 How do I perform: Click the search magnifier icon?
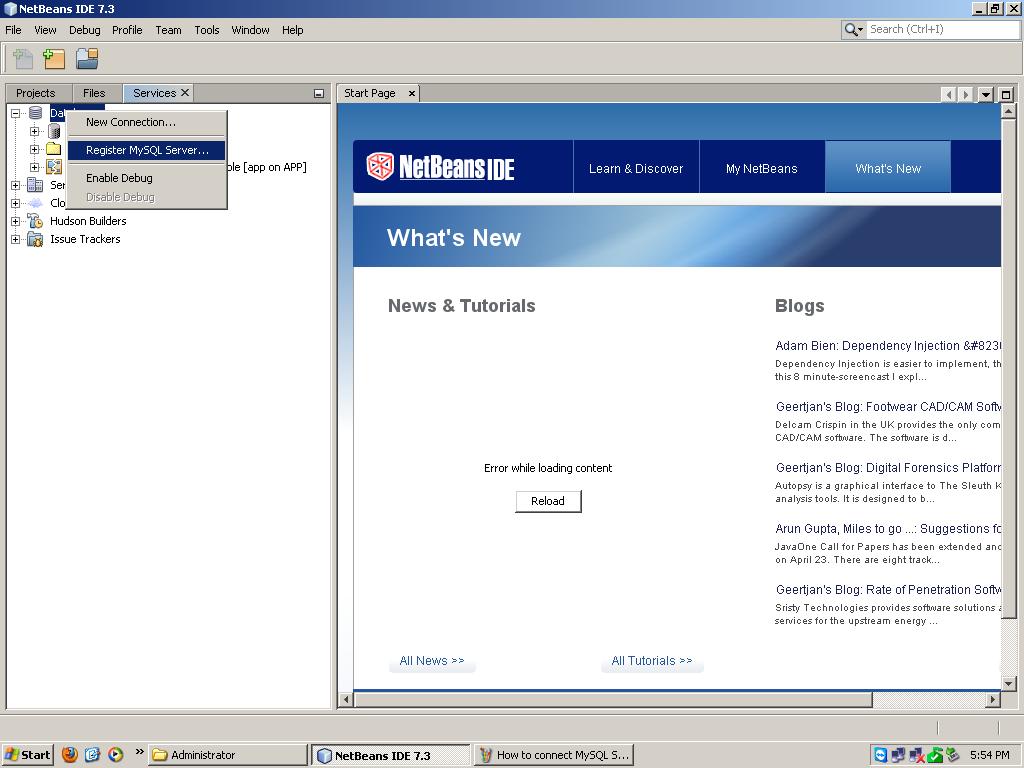(851, 29)
